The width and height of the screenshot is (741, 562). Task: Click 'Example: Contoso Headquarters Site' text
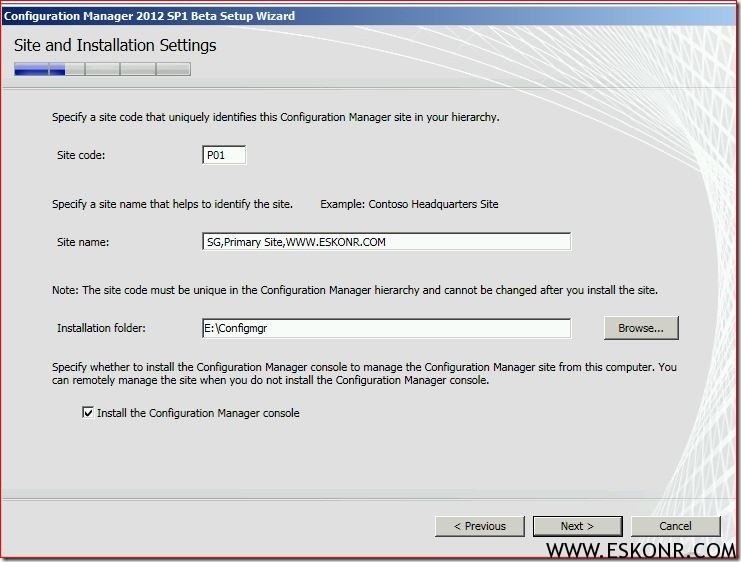pyautogui.click(x=409, y=204)
